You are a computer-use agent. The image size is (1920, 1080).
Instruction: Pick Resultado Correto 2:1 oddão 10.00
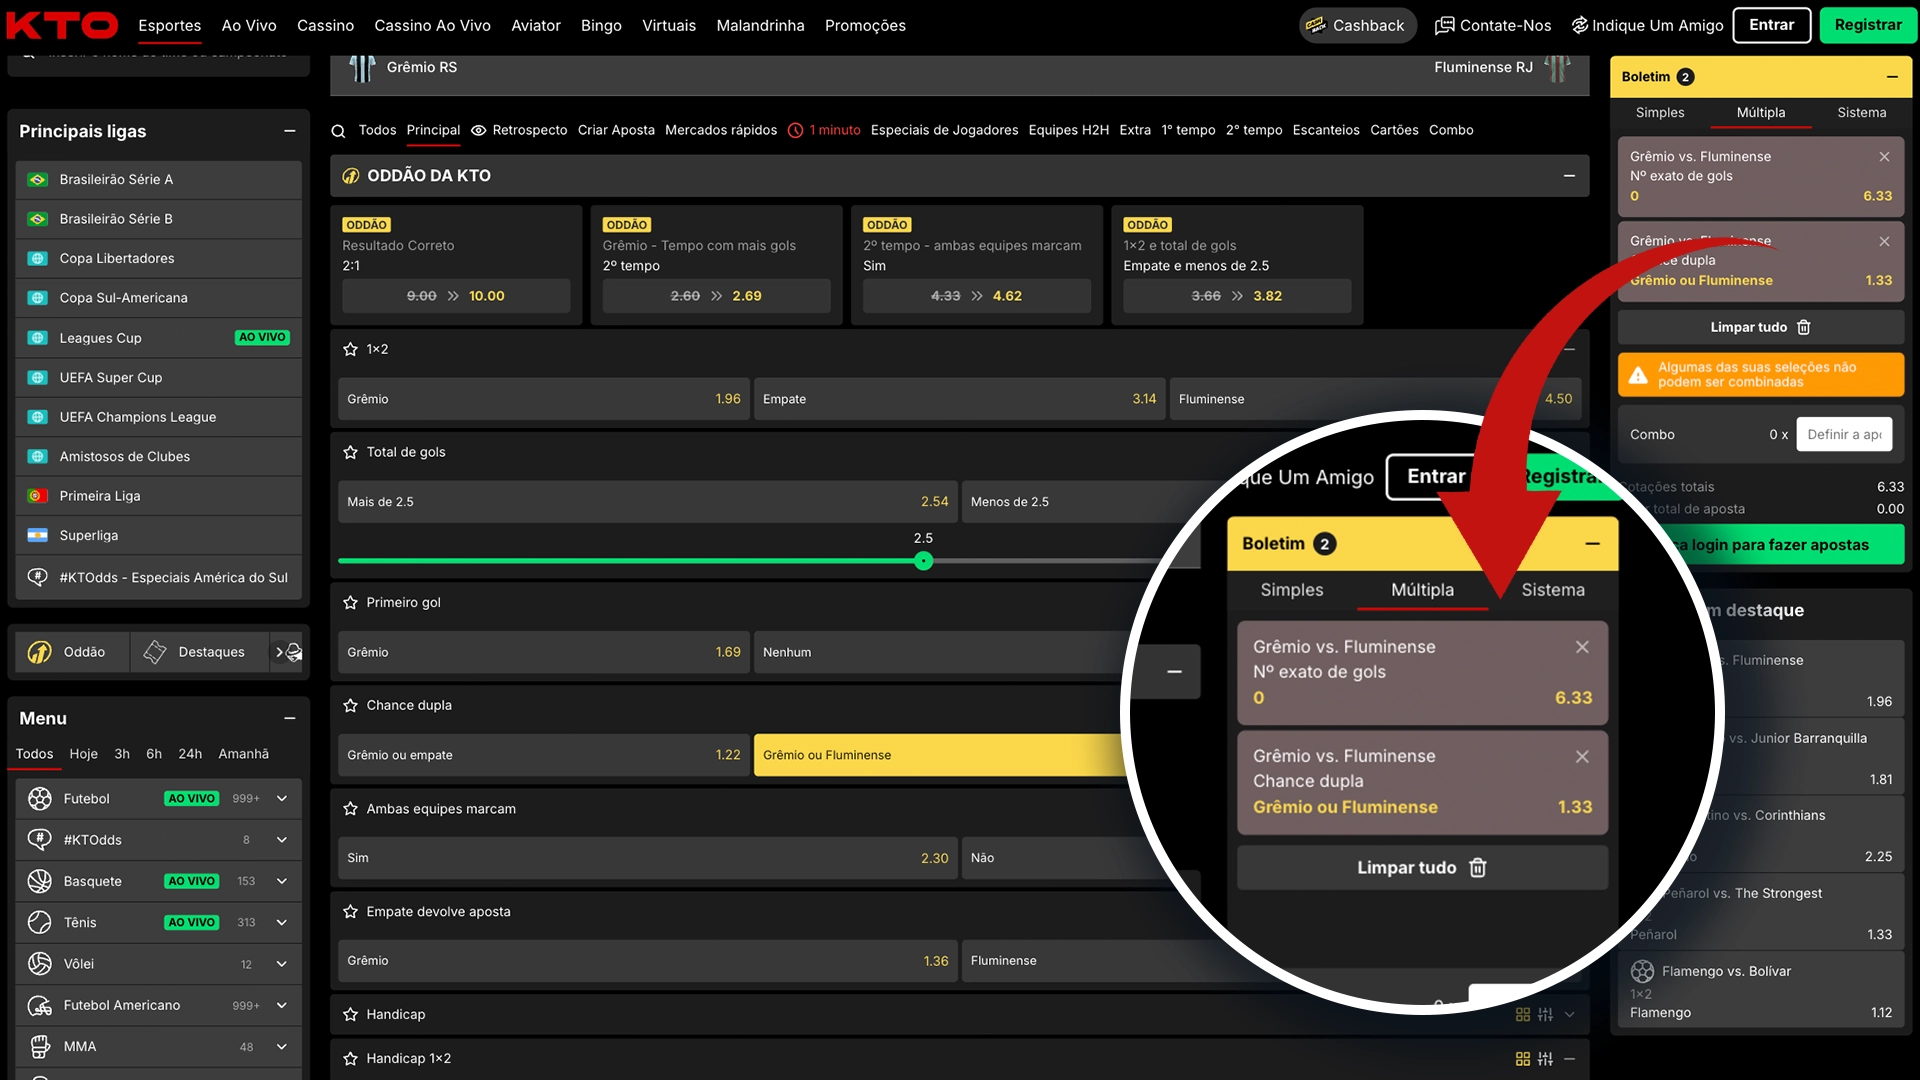pos(456,297)
